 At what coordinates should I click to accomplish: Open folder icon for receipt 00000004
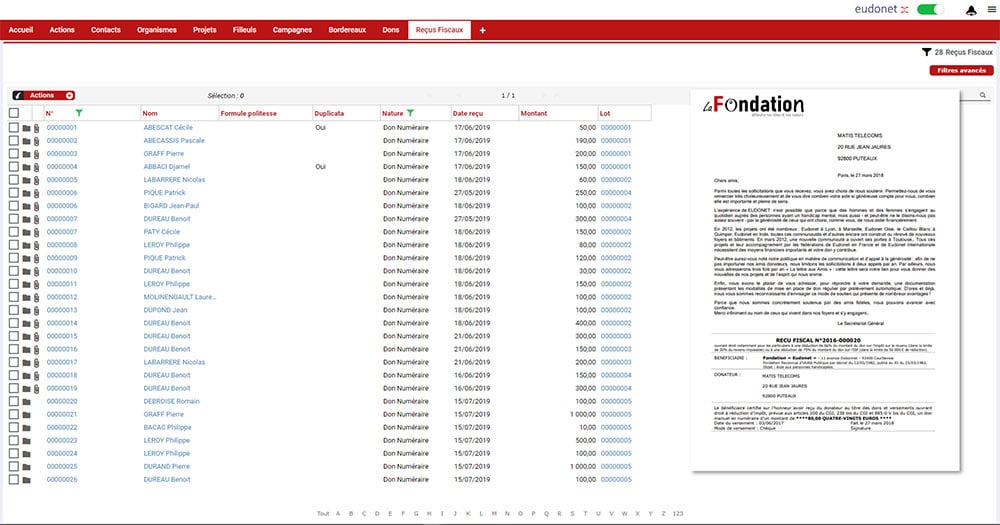[26, 167]
